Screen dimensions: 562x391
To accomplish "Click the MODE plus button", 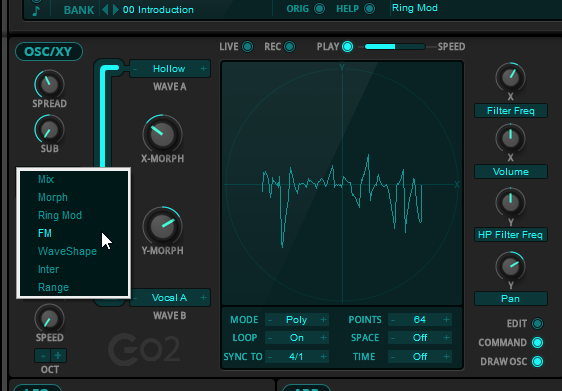I will (323, 319).
